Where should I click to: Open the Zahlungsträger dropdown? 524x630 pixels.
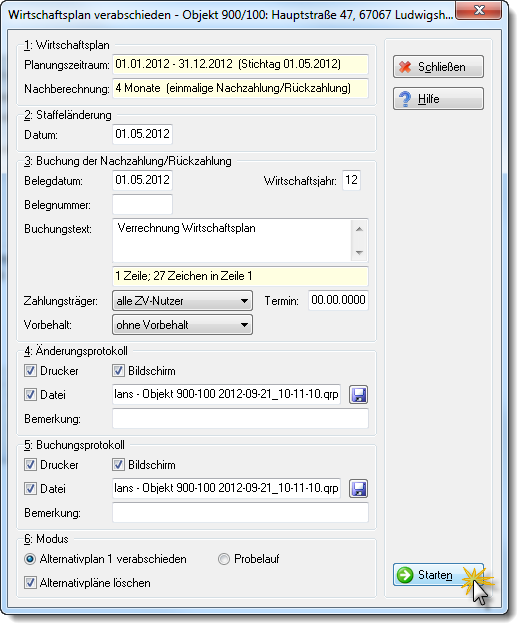[x=182, y=301]
